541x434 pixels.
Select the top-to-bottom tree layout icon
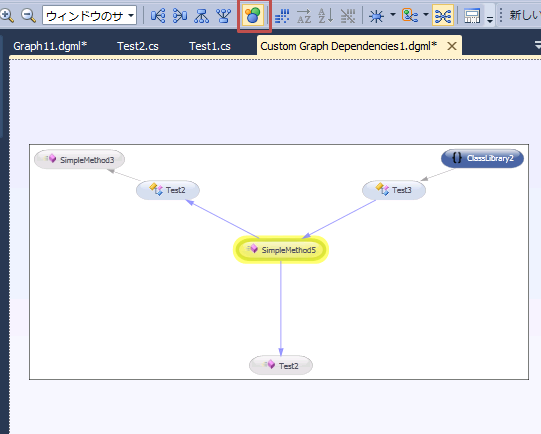pyautogui.click(x=201, y=16)
